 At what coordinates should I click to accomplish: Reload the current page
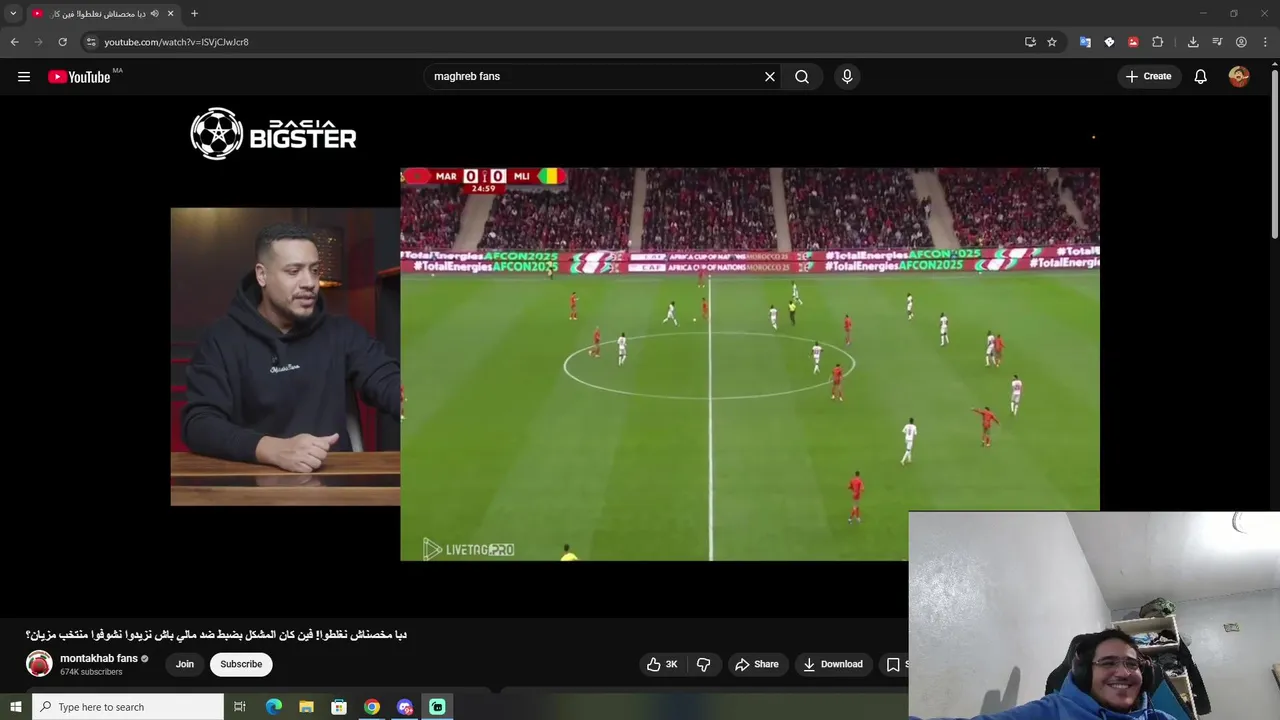coord(62,42)
